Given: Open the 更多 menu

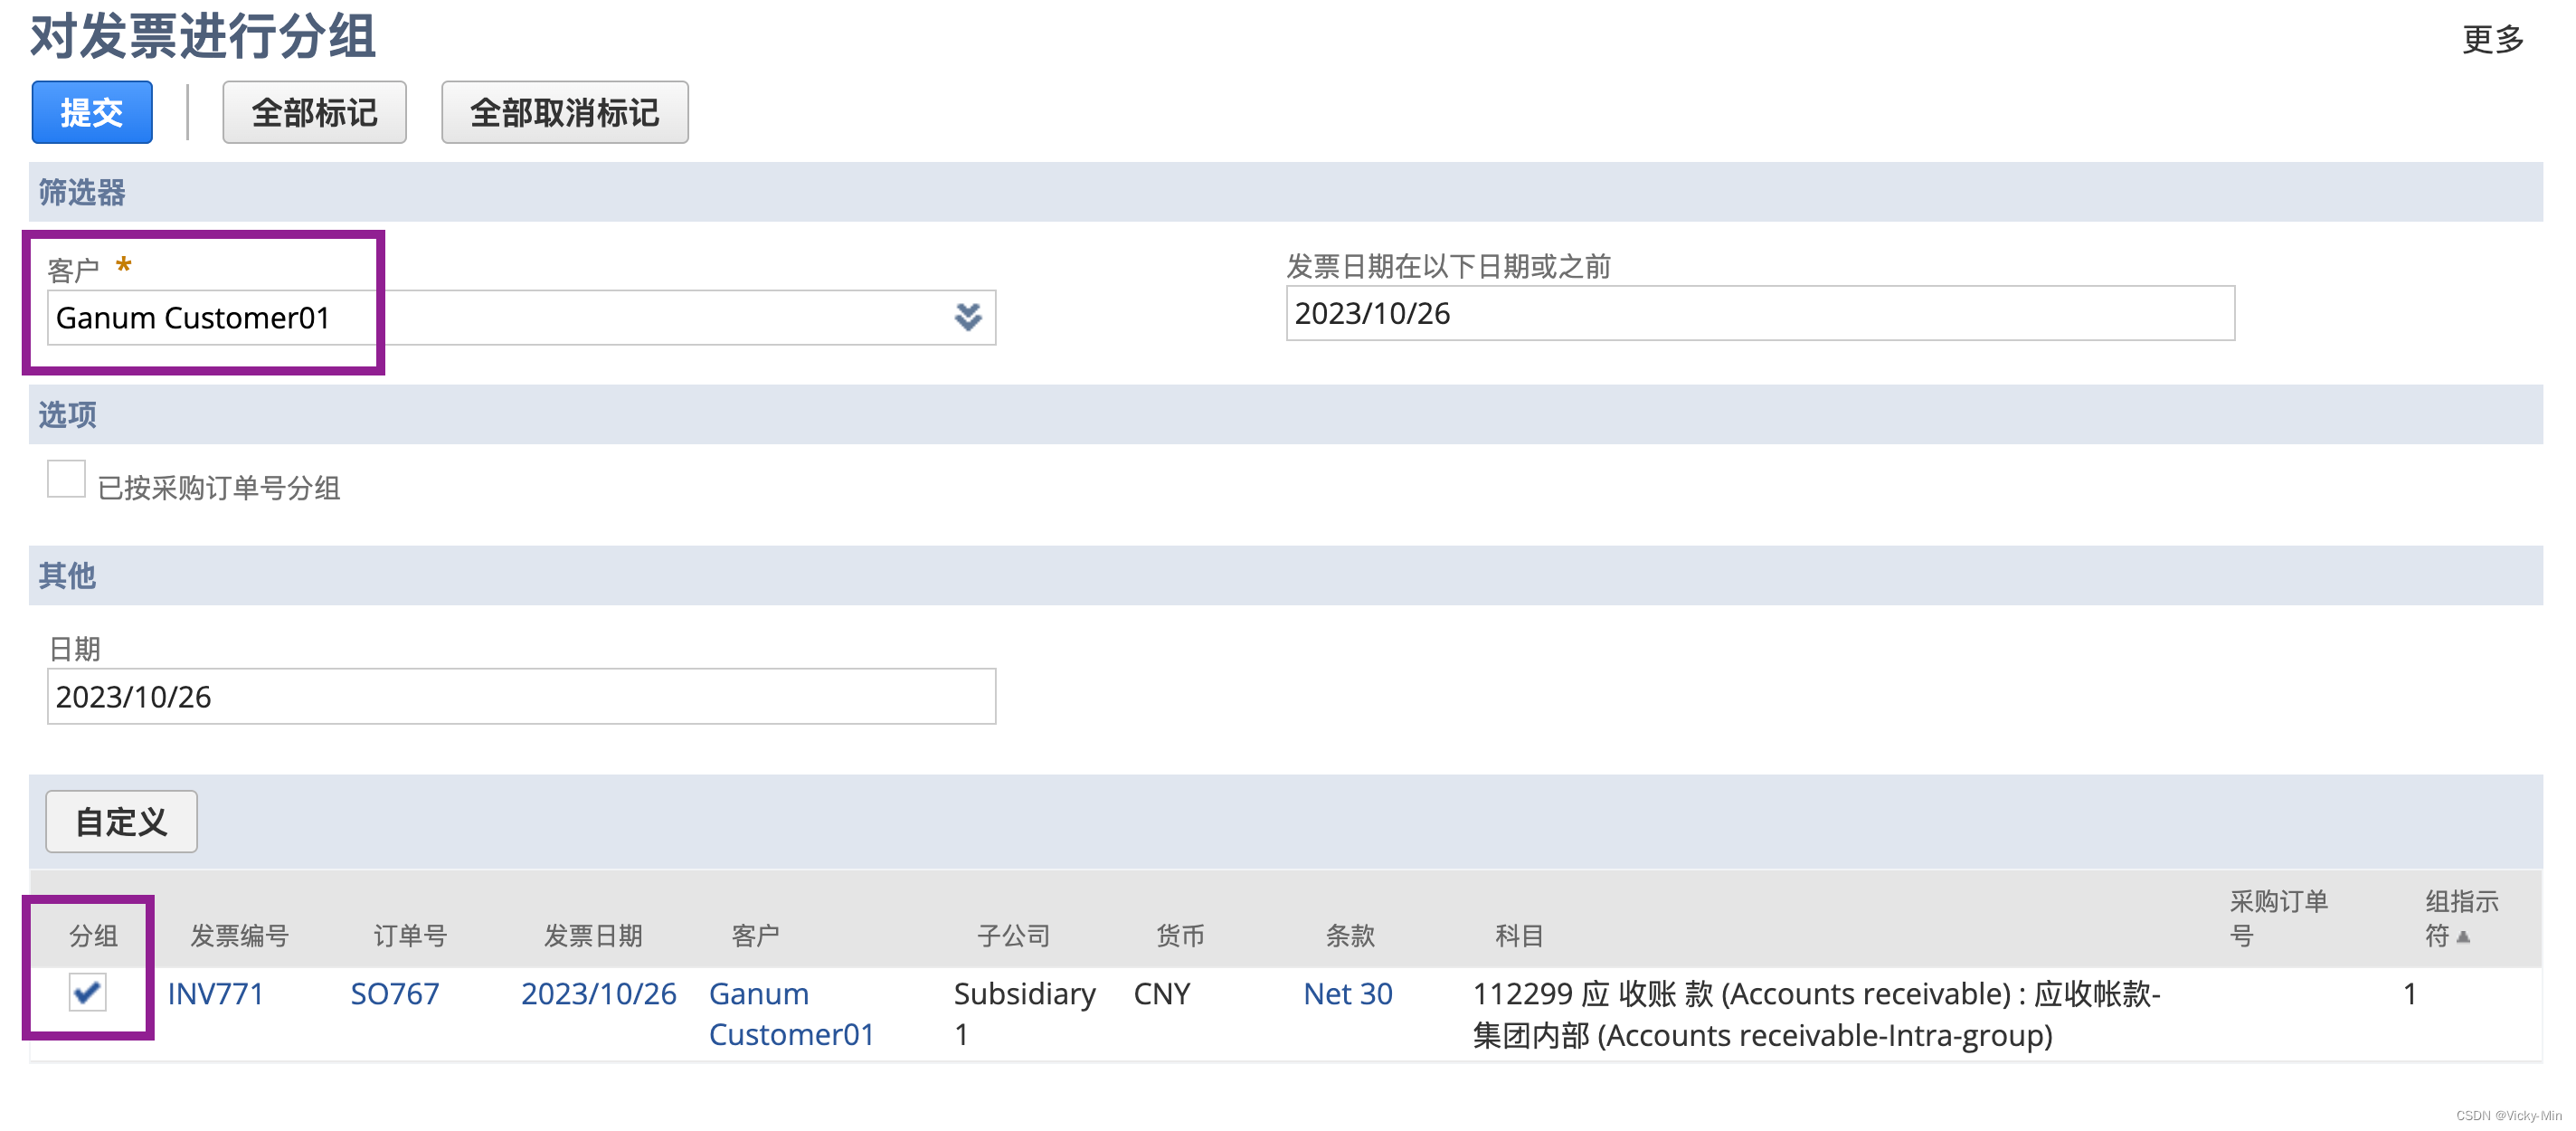Looking at the screenshot, I should coord(2491,40).
